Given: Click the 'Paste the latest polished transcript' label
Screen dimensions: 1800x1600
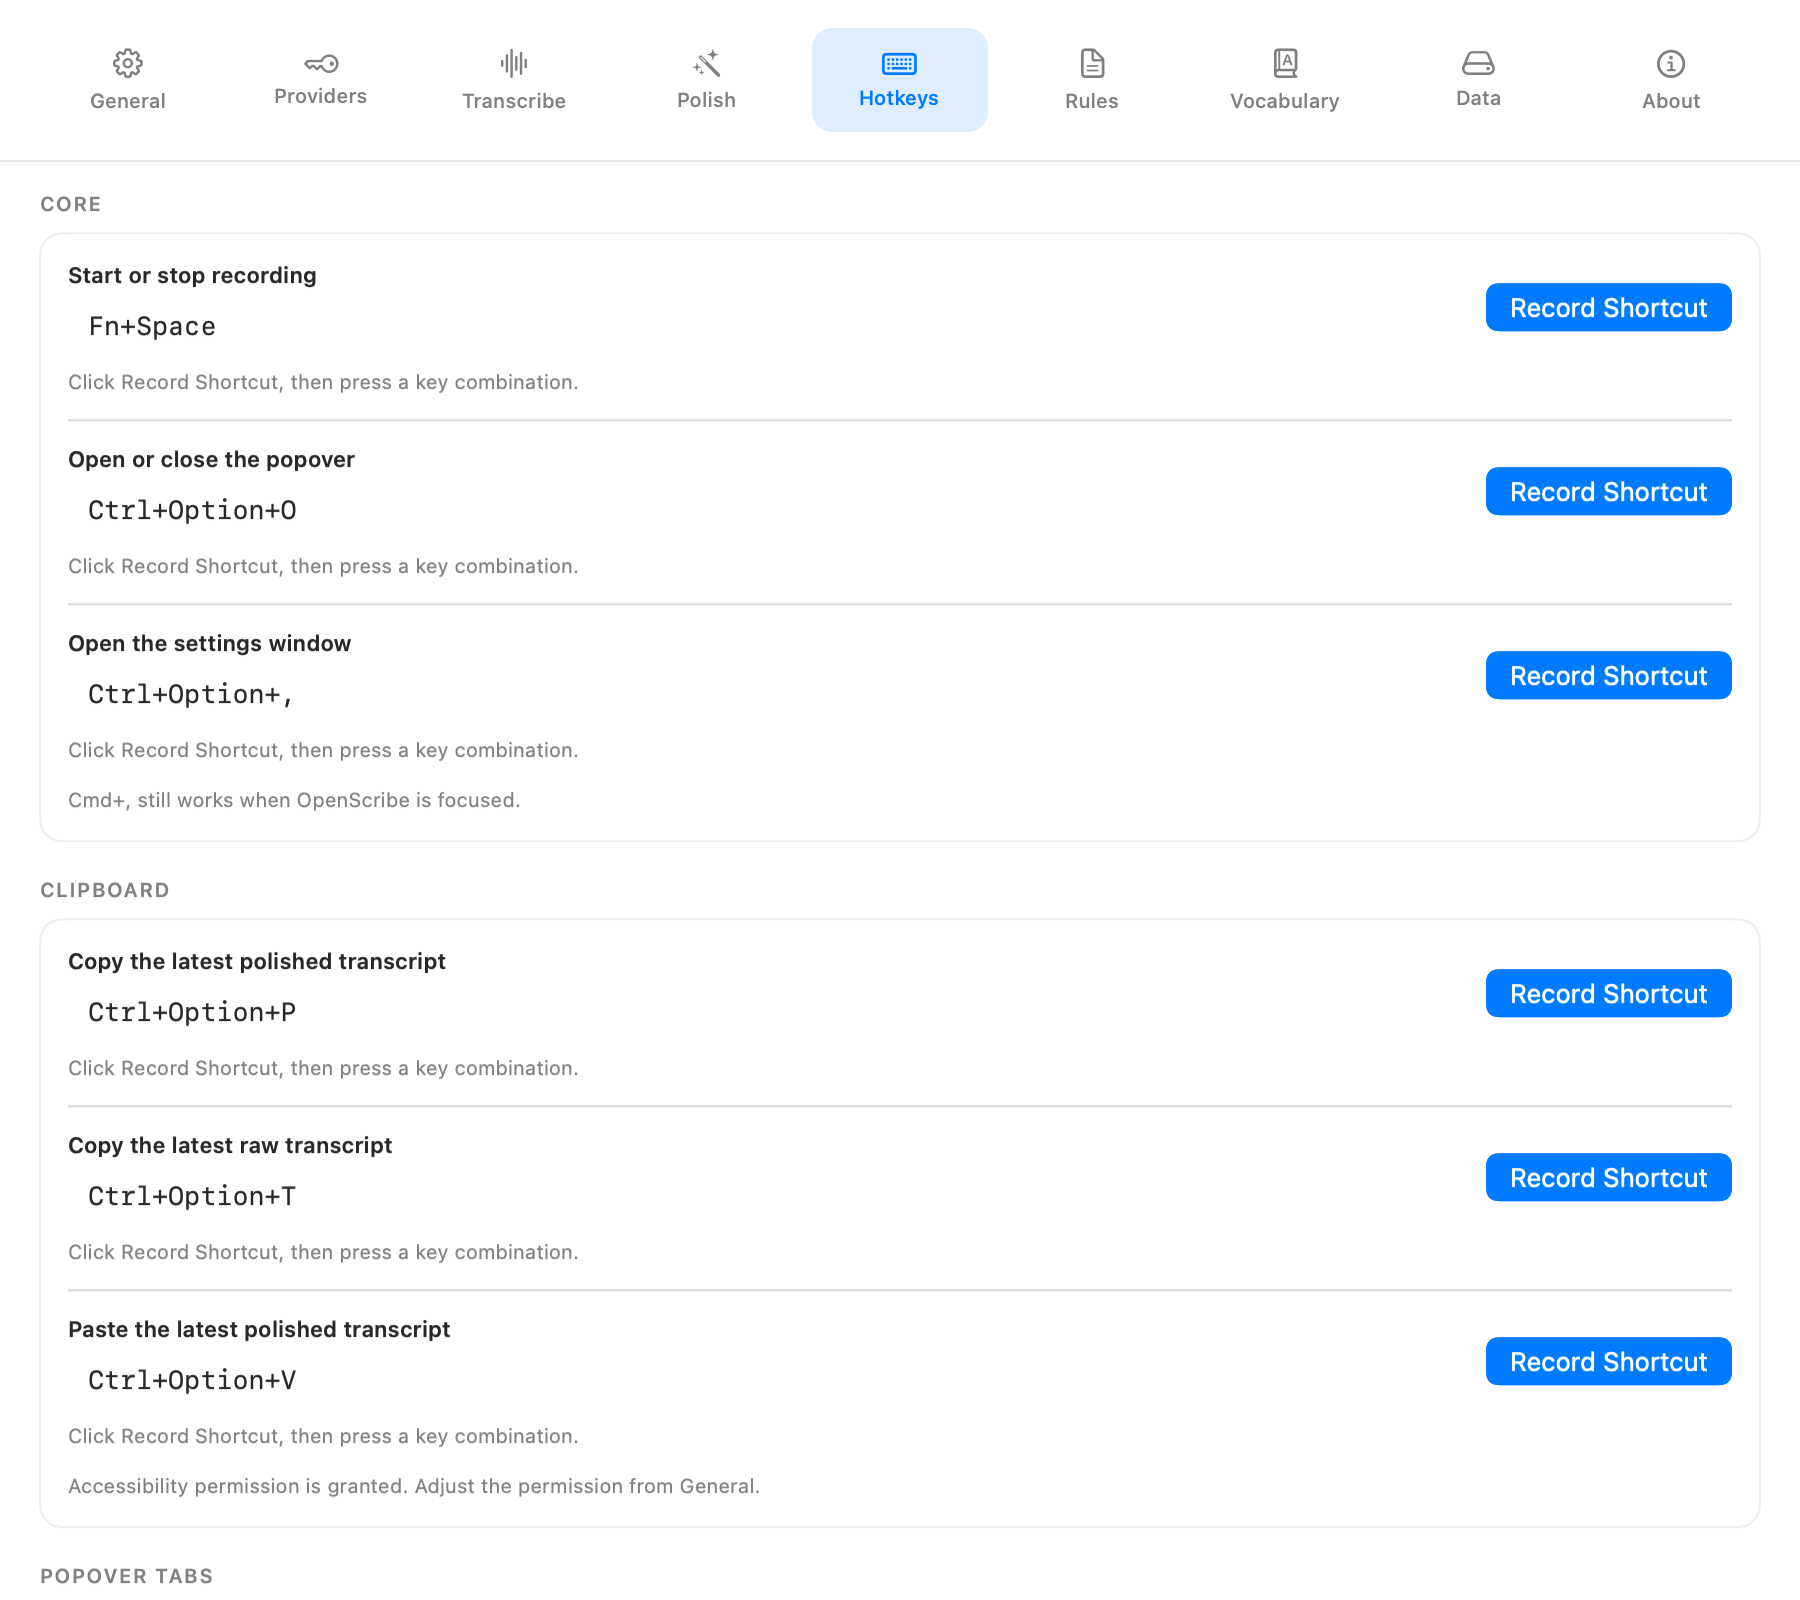Looking at the screenshot, I should [259, 1330].
